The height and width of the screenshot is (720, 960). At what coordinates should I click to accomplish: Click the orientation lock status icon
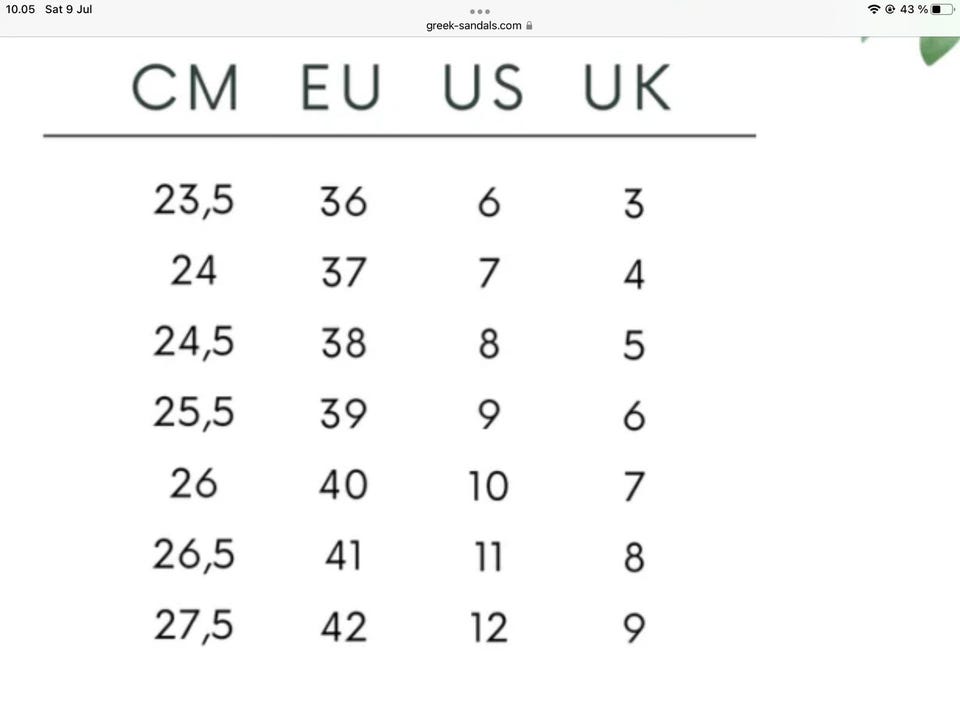click(x=890, y=9)
